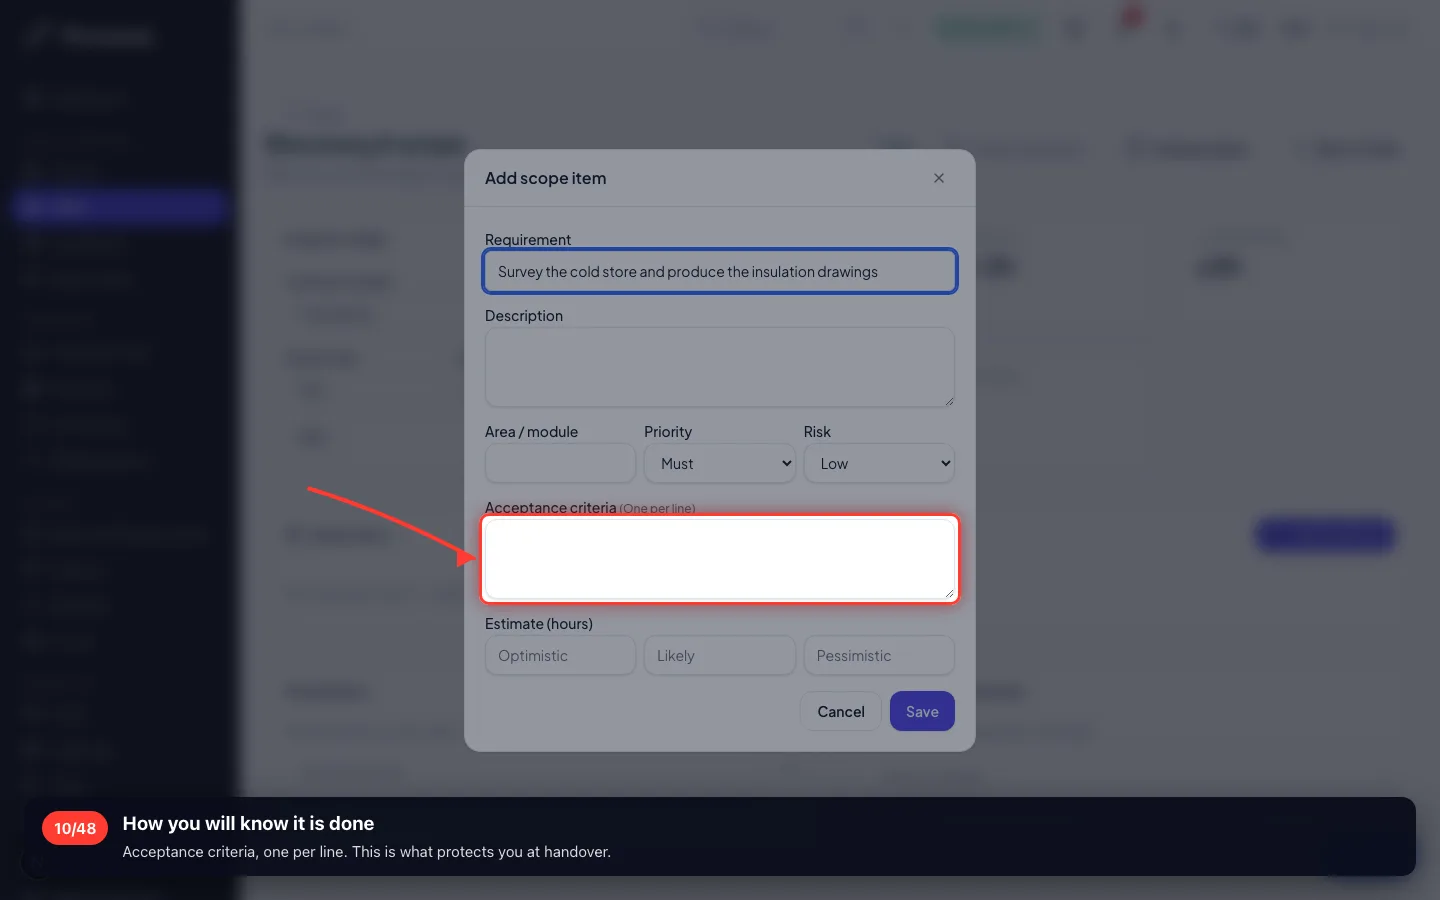This screenshot has height=900, width=1440.
Task: Focus the Area / module field
Action: pyautogui.click(x=560, y=464)
